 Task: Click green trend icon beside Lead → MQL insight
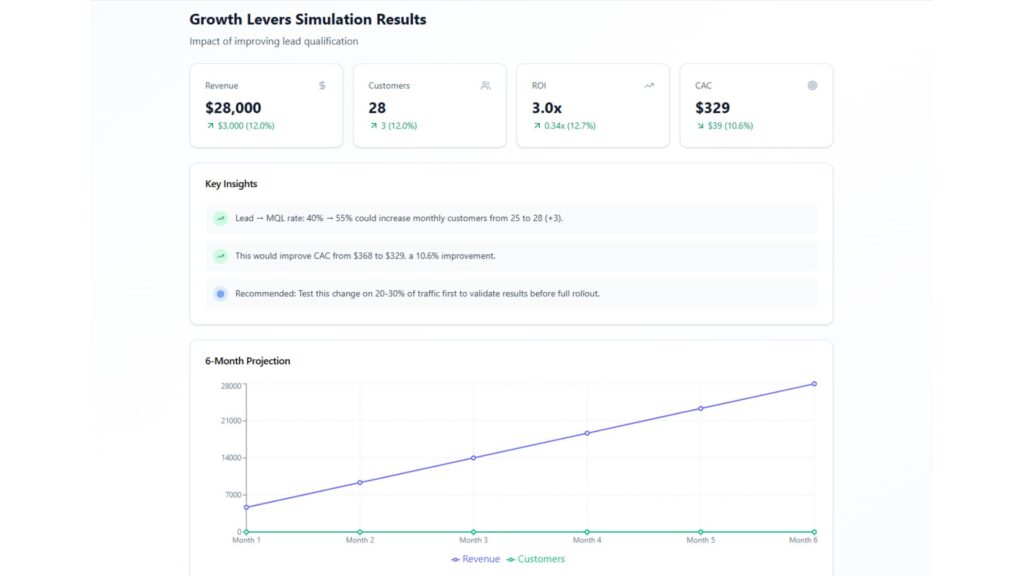click(220, 218)
